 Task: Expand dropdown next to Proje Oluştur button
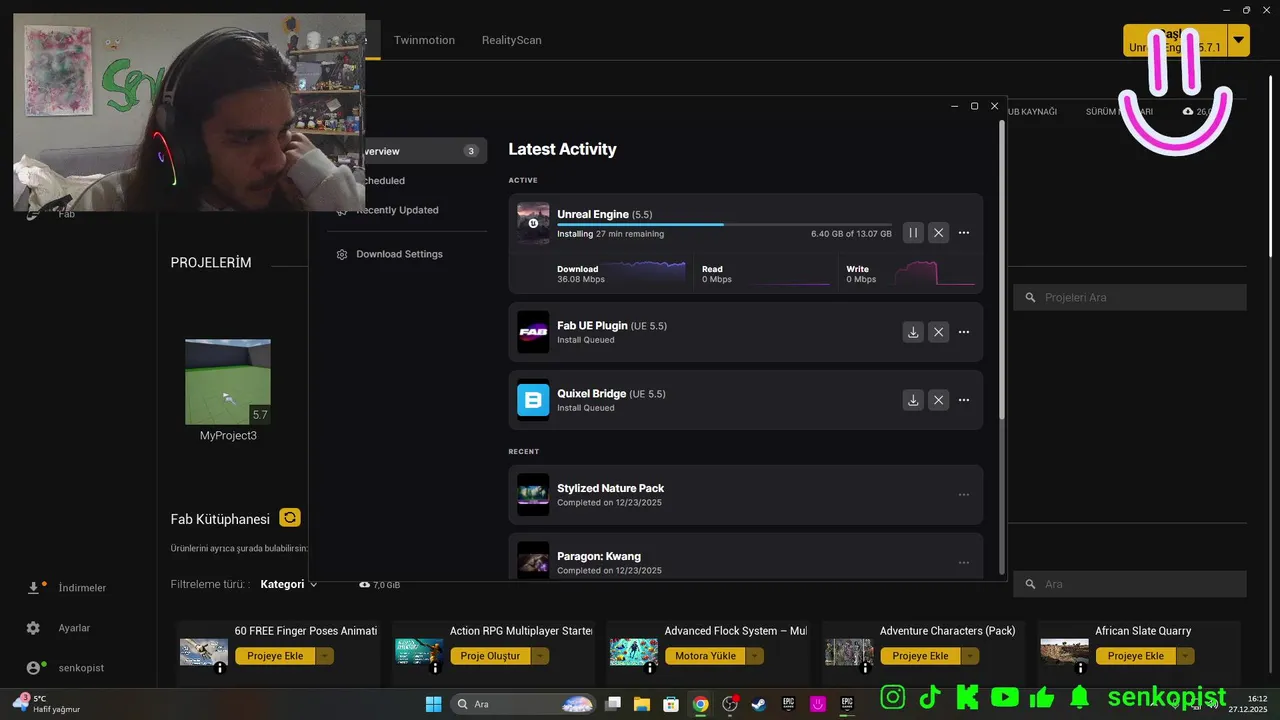pos(540,656)
